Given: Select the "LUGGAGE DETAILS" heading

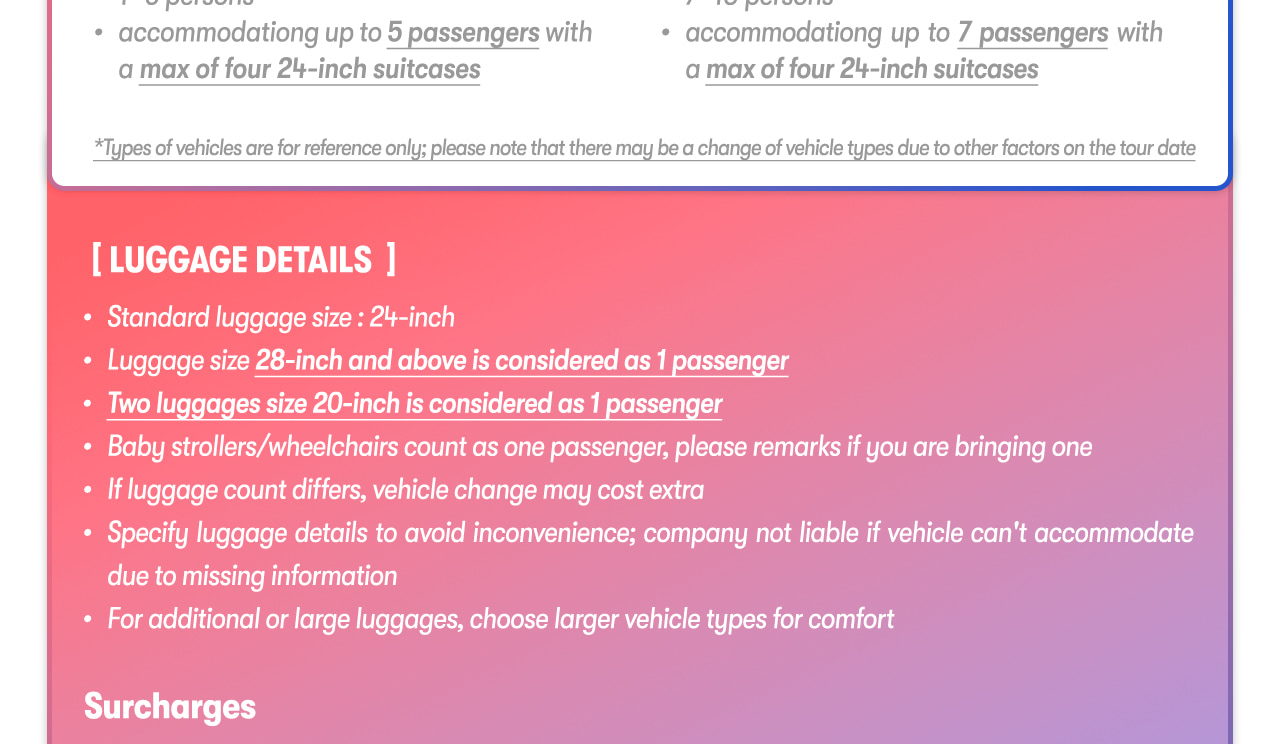Looking at the screenshot, I should point(243,260).
